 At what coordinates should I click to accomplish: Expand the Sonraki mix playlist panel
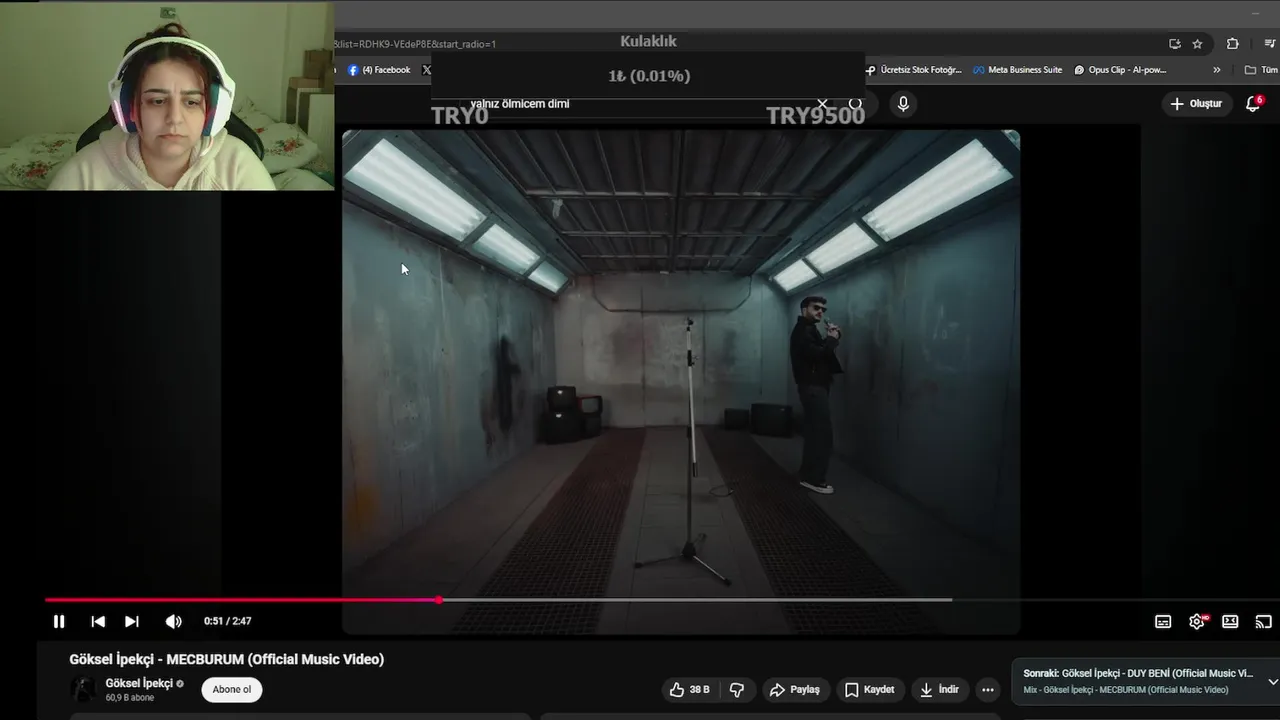[1272, 682]
